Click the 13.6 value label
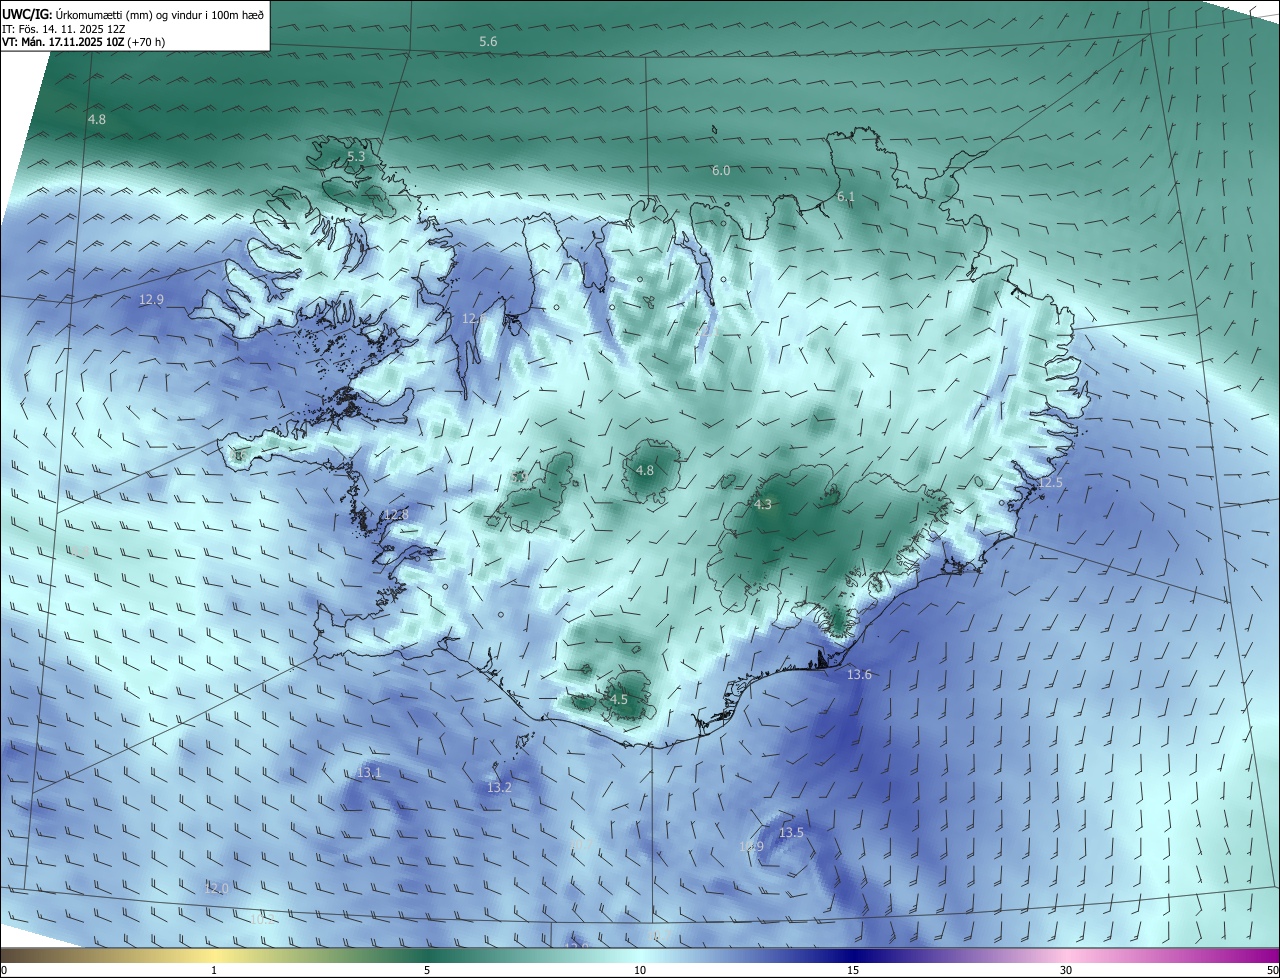Viewport: 1280px width, 978px height. (859, 675)
